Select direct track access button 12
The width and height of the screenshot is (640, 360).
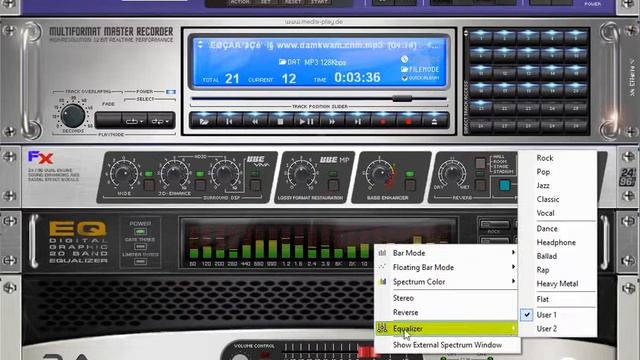click(x=504, y=72)
